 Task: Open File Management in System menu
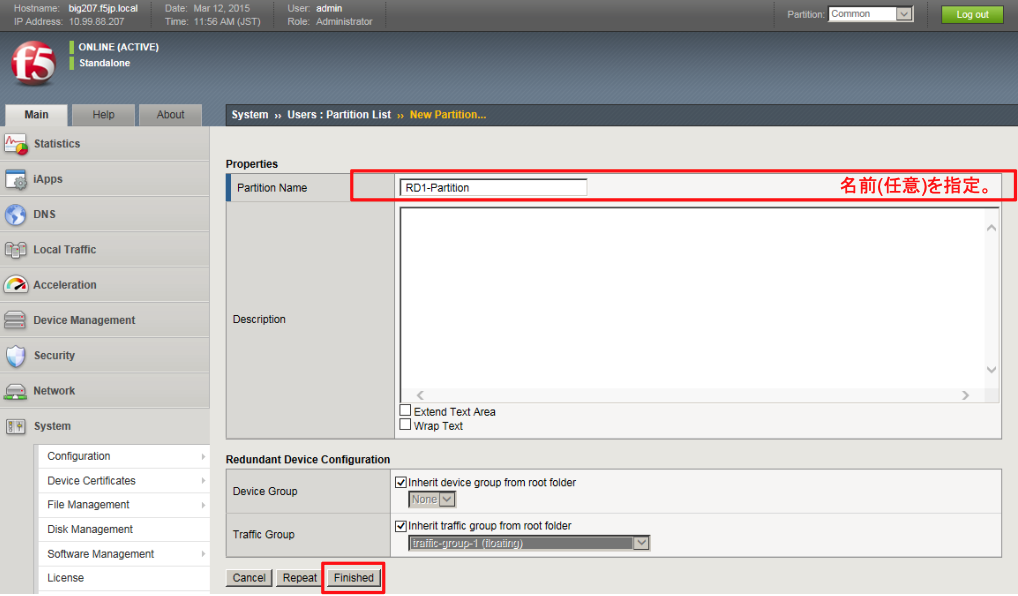click(124, 505)
